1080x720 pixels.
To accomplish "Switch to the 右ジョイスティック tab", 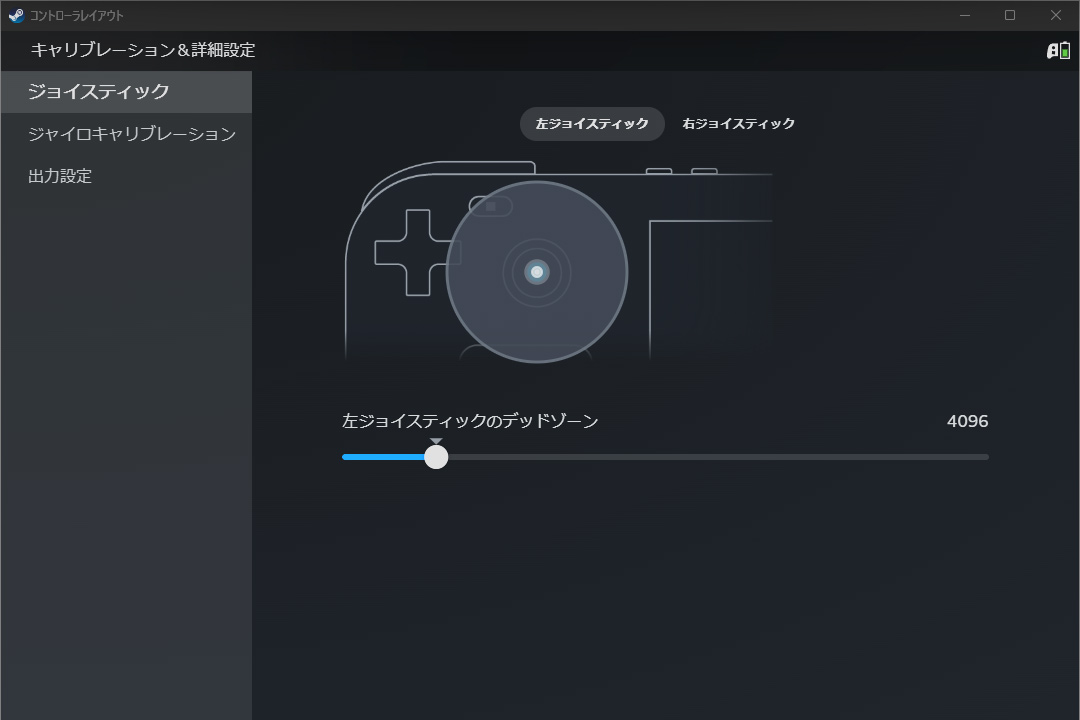I will (738, 124).
